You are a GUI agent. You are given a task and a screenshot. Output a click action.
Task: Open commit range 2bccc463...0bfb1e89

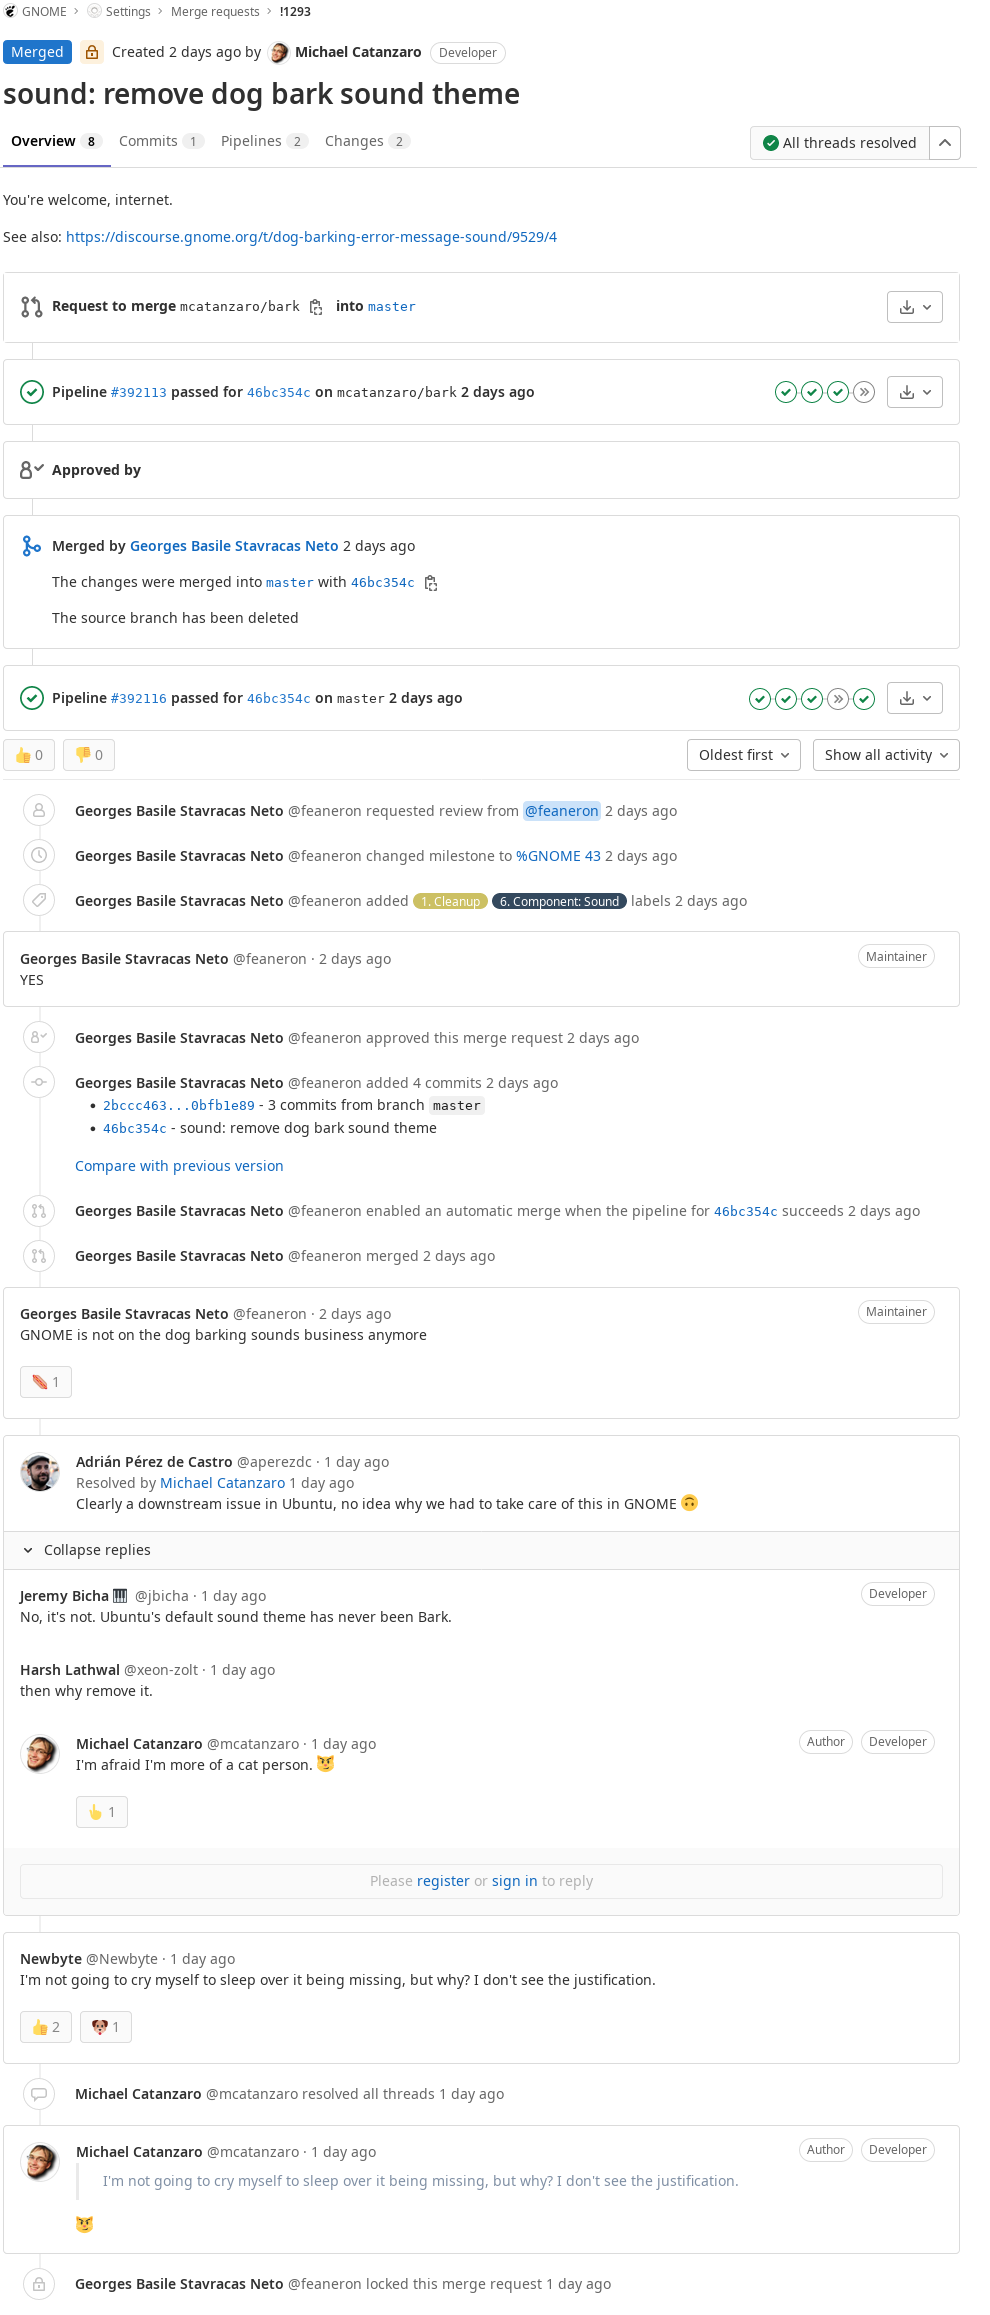179,1105
